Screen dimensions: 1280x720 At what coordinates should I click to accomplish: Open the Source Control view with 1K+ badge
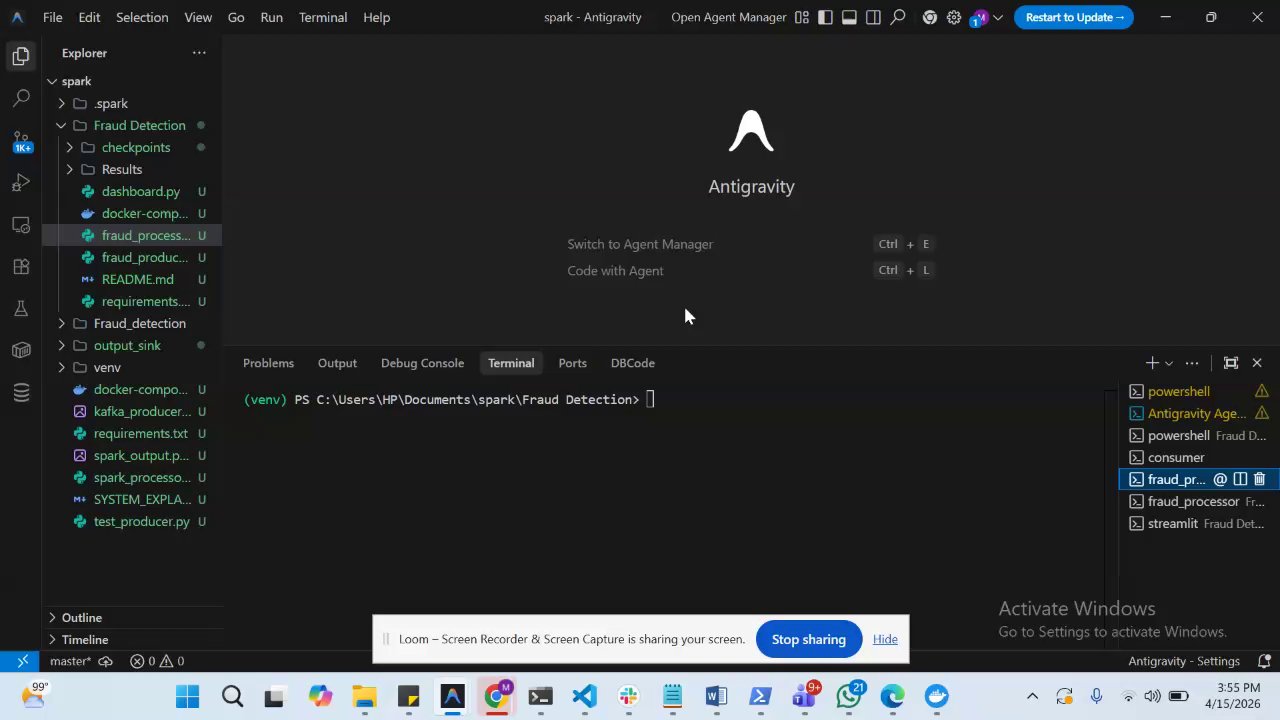coord(21,141)
